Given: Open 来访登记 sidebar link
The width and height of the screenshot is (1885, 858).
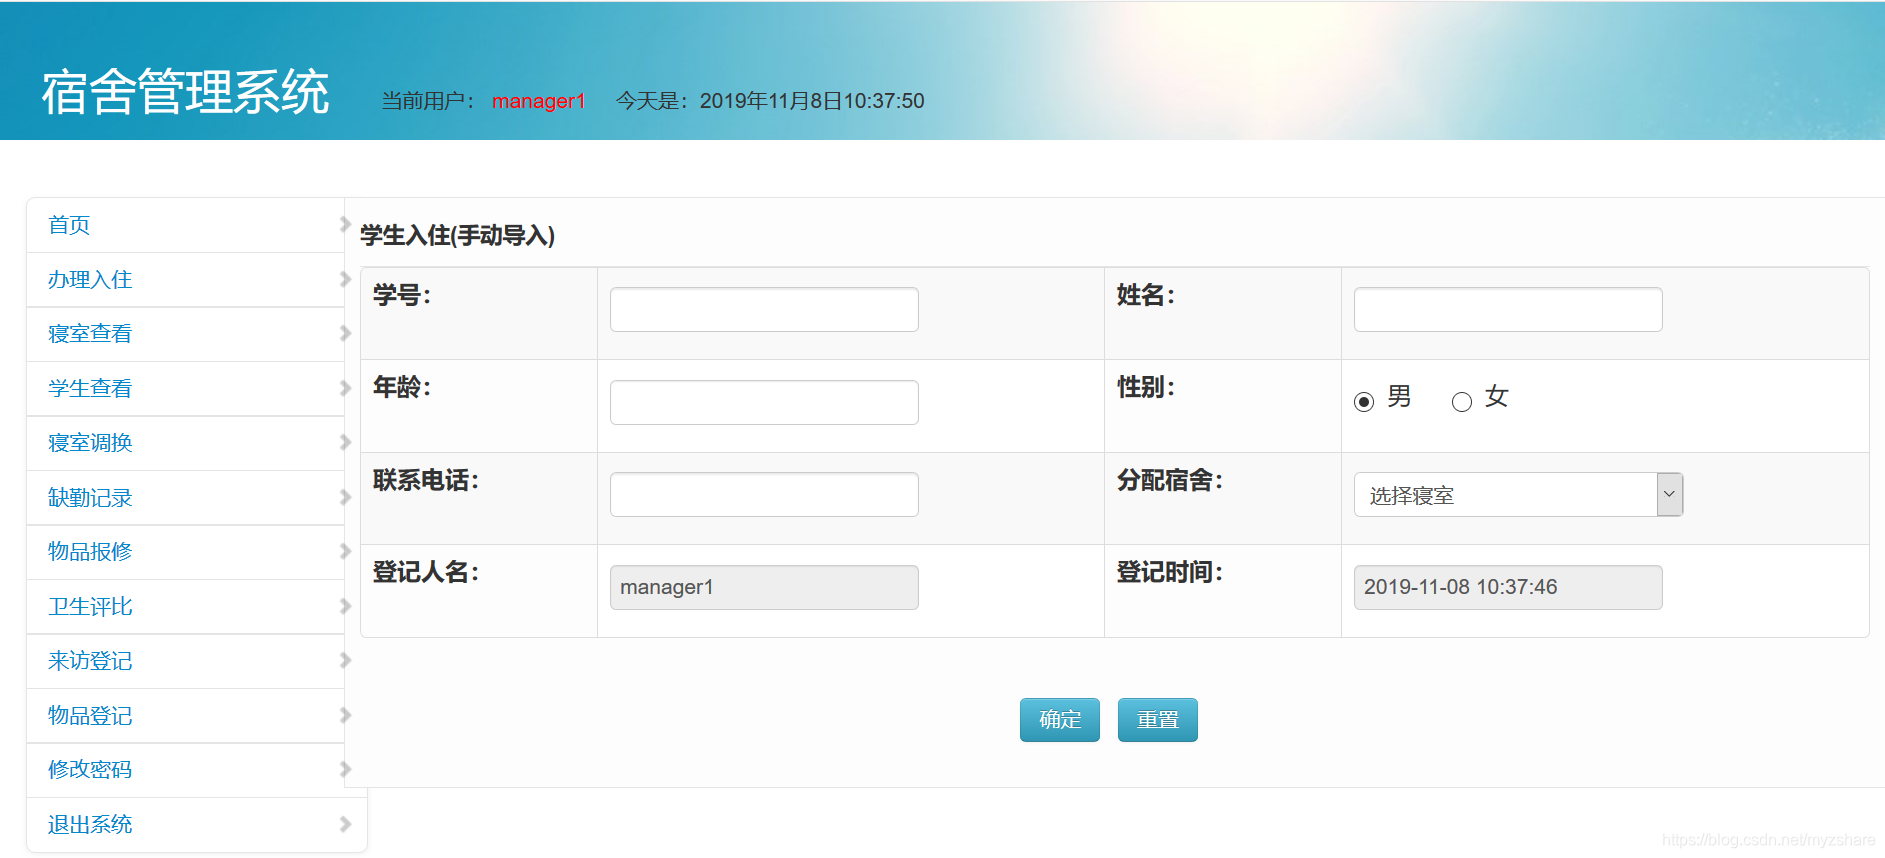Looking at the screenshot, I should [x=90, y=661].
